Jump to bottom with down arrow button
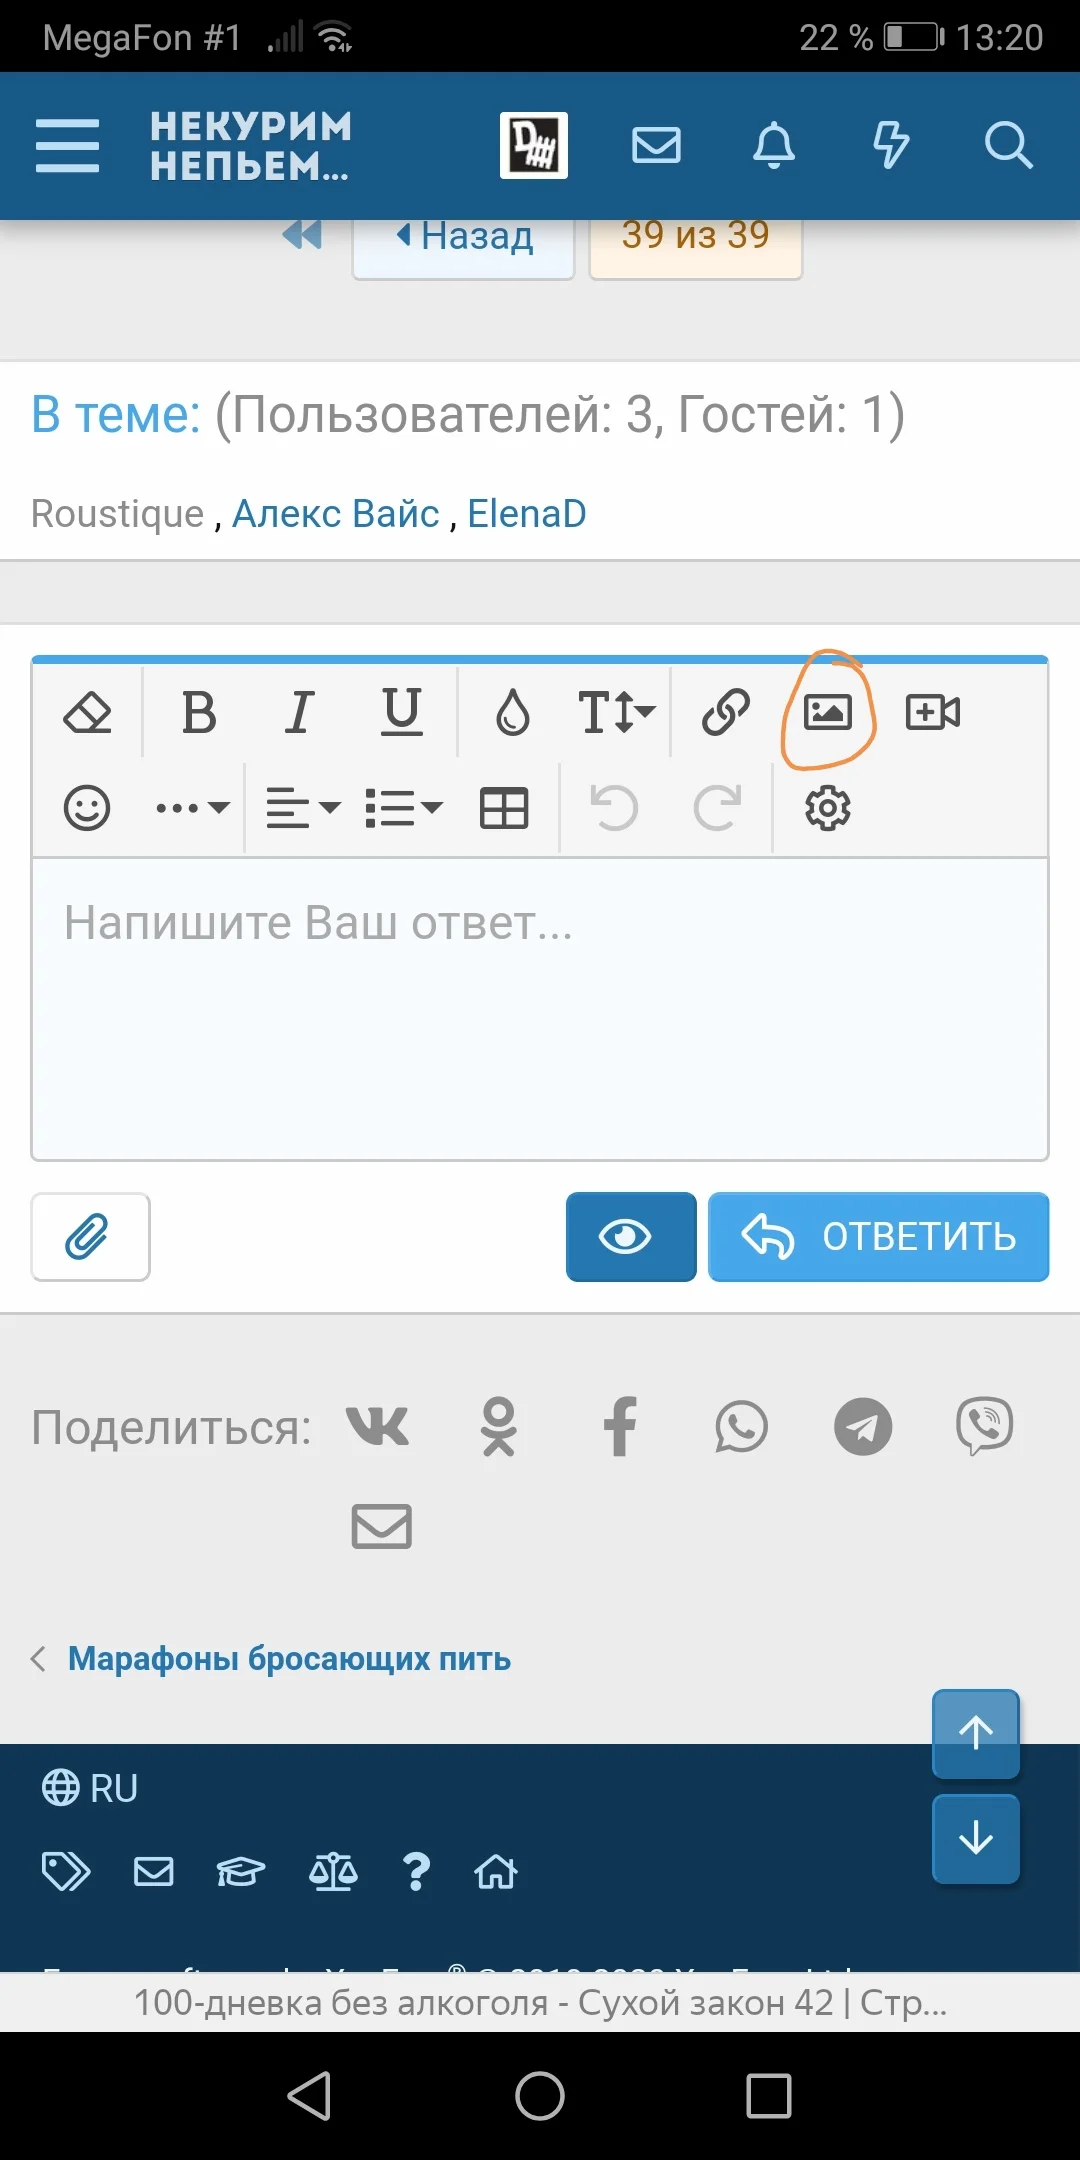The image size is (1080, 2160). click(976, 1838)
